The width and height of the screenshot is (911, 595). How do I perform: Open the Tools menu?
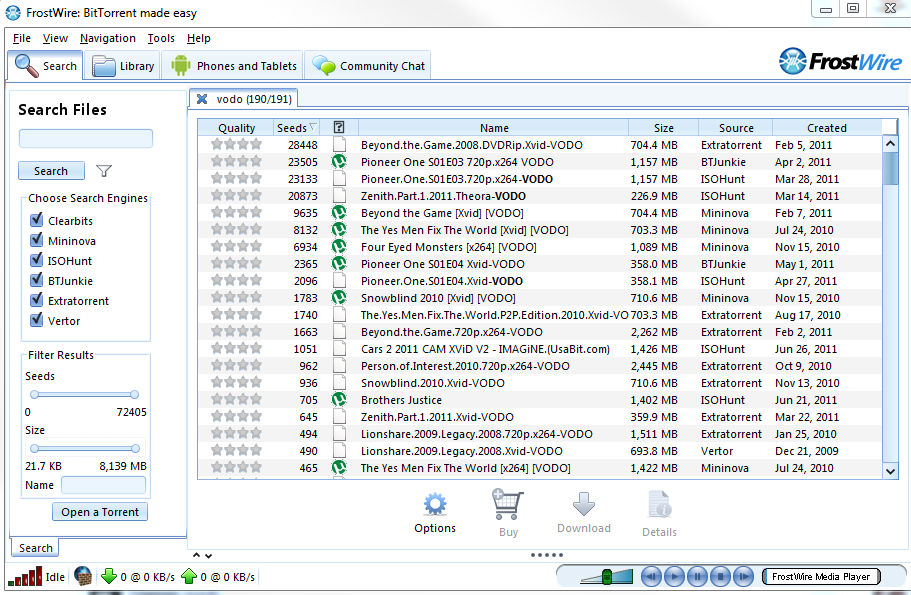(161, 38)
